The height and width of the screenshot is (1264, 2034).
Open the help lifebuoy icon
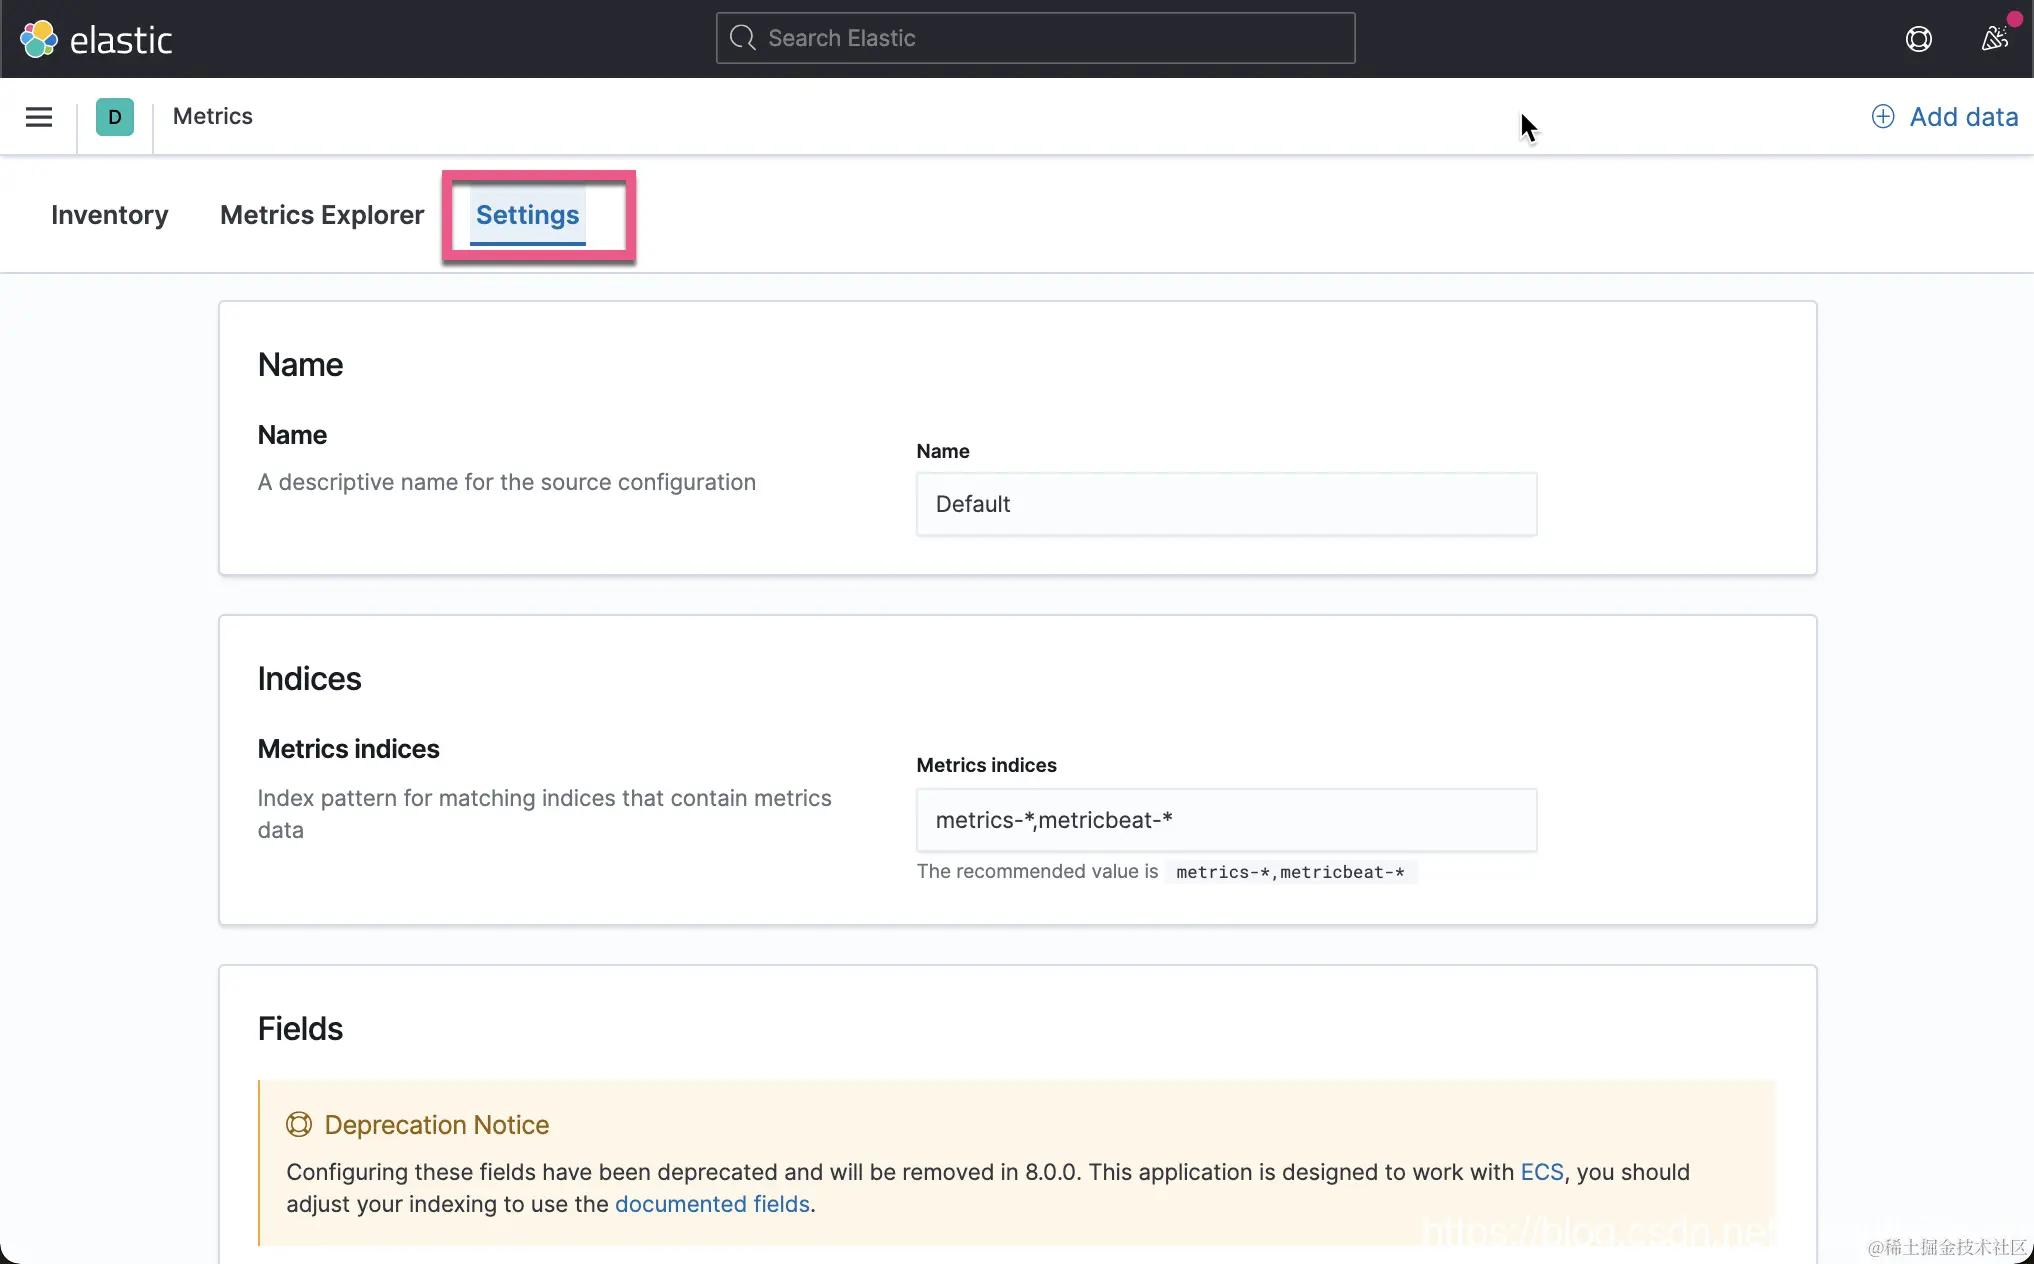click(1918, 39)
